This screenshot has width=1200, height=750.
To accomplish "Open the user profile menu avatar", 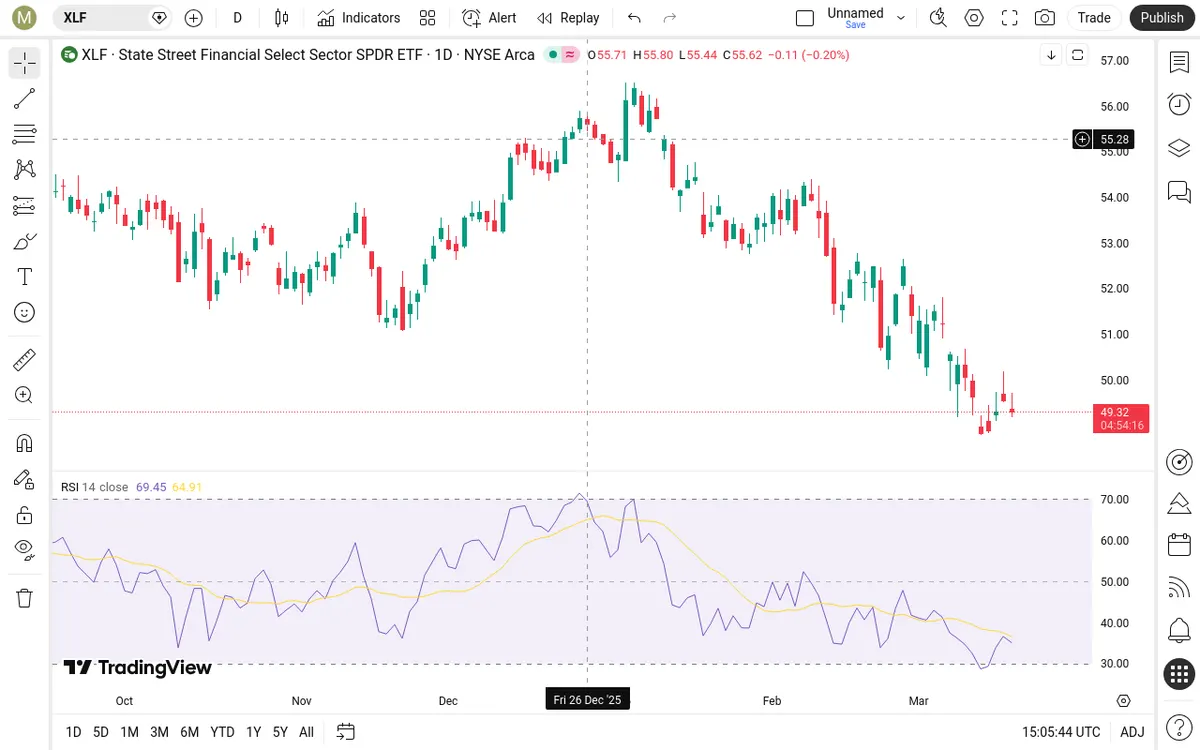I will tap(25, 17).
